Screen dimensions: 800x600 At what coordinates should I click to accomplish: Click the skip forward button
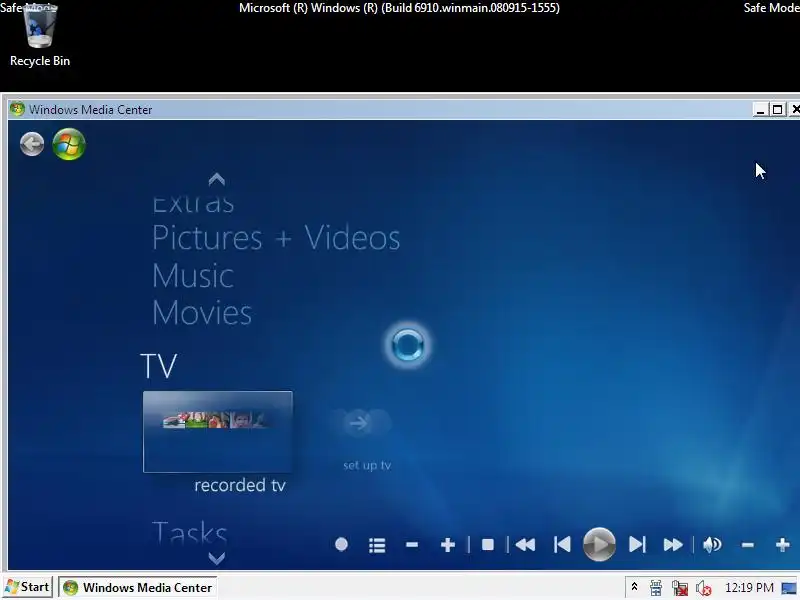[637, 545]
